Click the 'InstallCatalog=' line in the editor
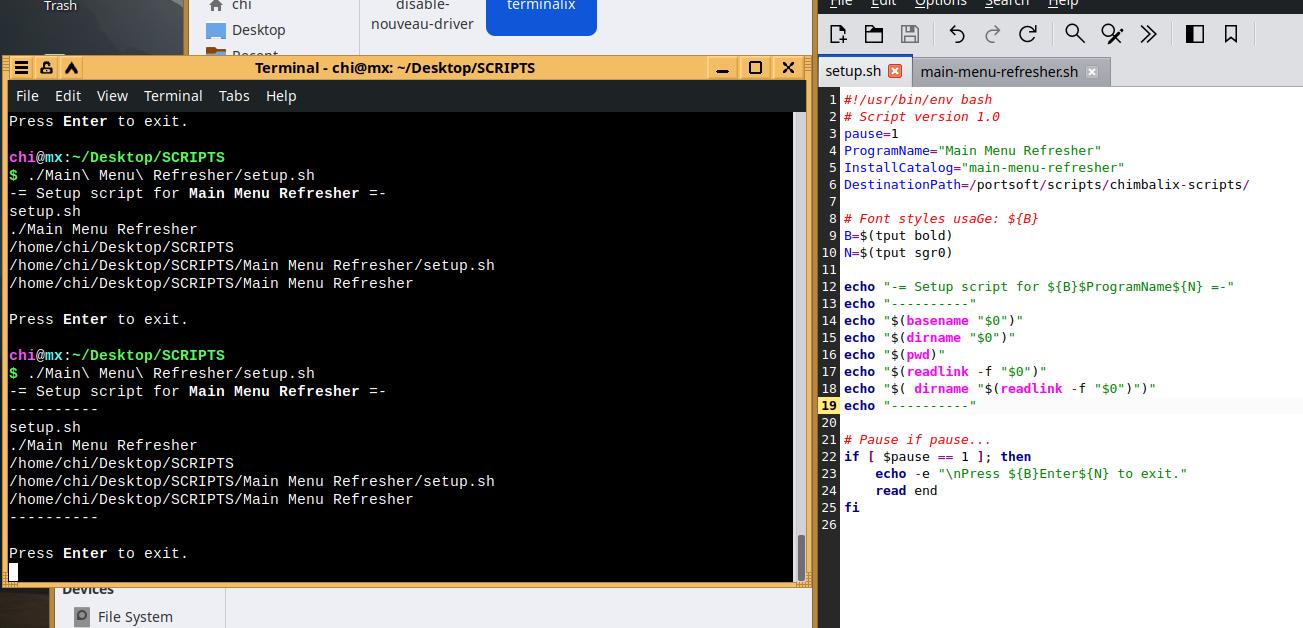This screenshot has height=628, width=1303. pos(984,167)
